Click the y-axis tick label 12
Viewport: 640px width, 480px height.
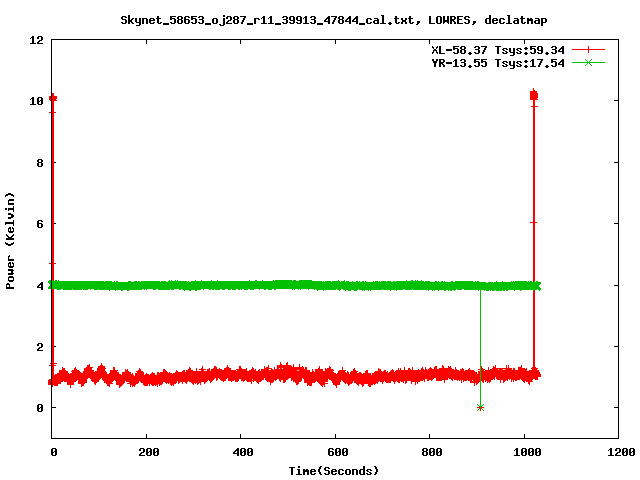click(36, 40)
